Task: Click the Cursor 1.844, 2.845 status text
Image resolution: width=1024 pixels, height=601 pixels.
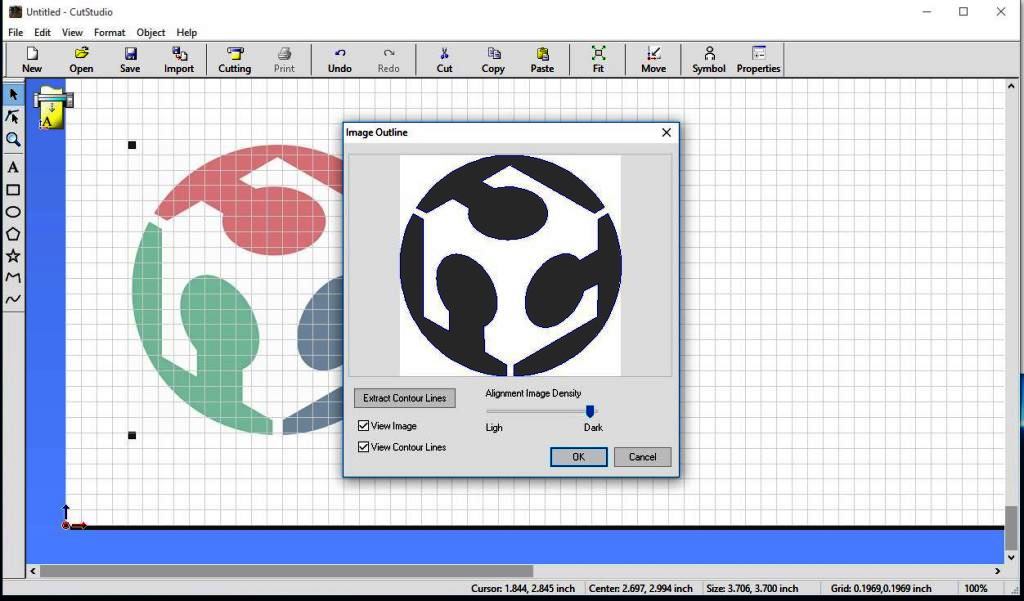Action: [523, 589]
